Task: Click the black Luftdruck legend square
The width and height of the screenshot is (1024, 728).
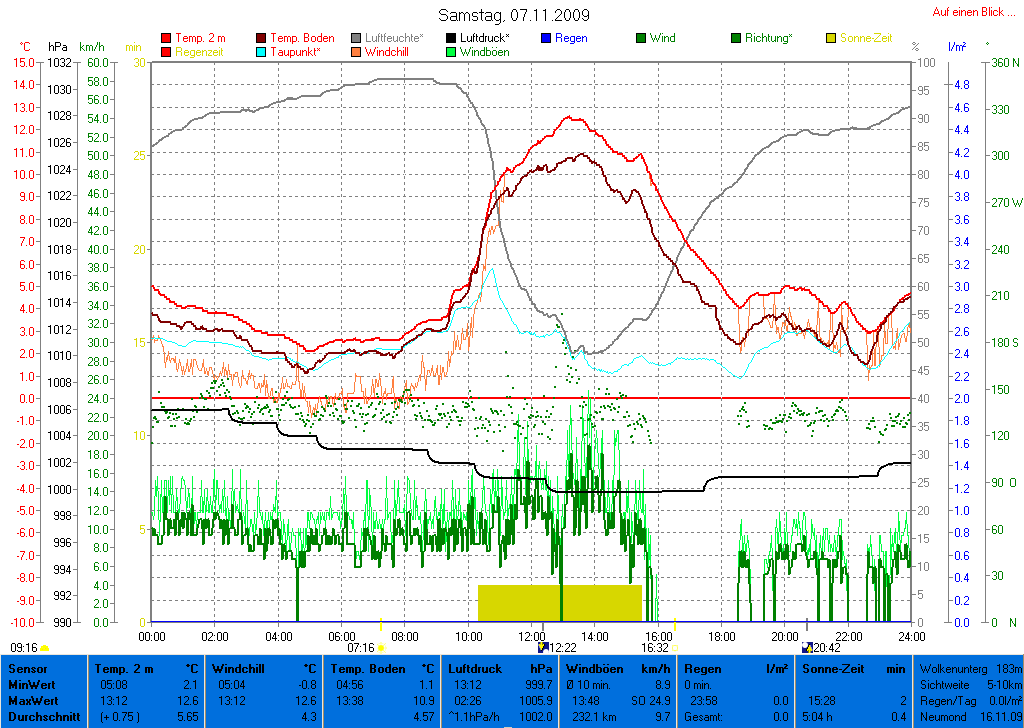Action: coord(451,38)
